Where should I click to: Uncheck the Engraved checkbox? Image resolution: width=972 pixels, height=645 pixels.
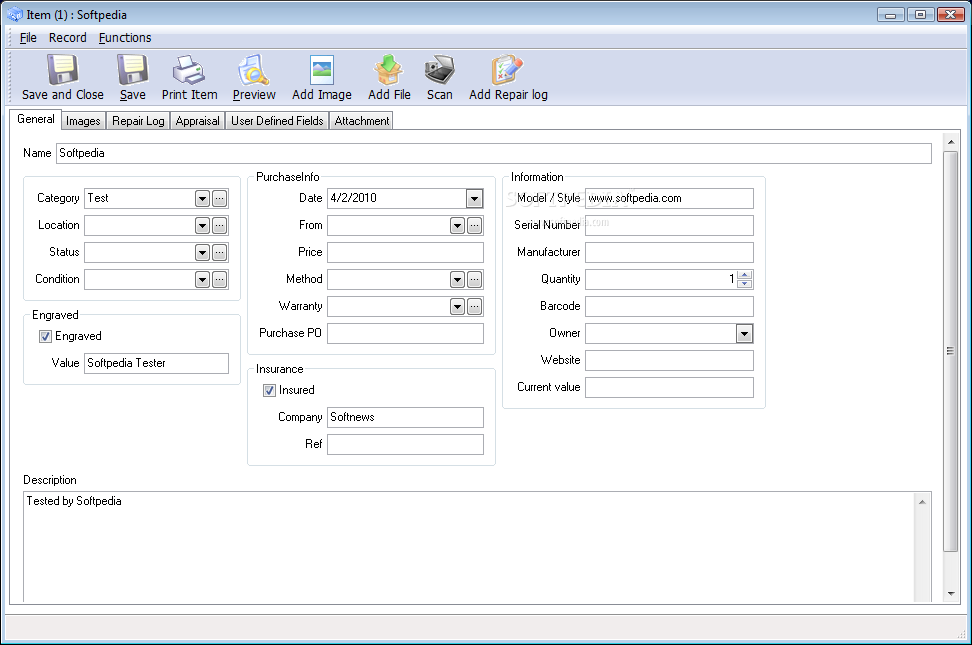click(45, 336)
